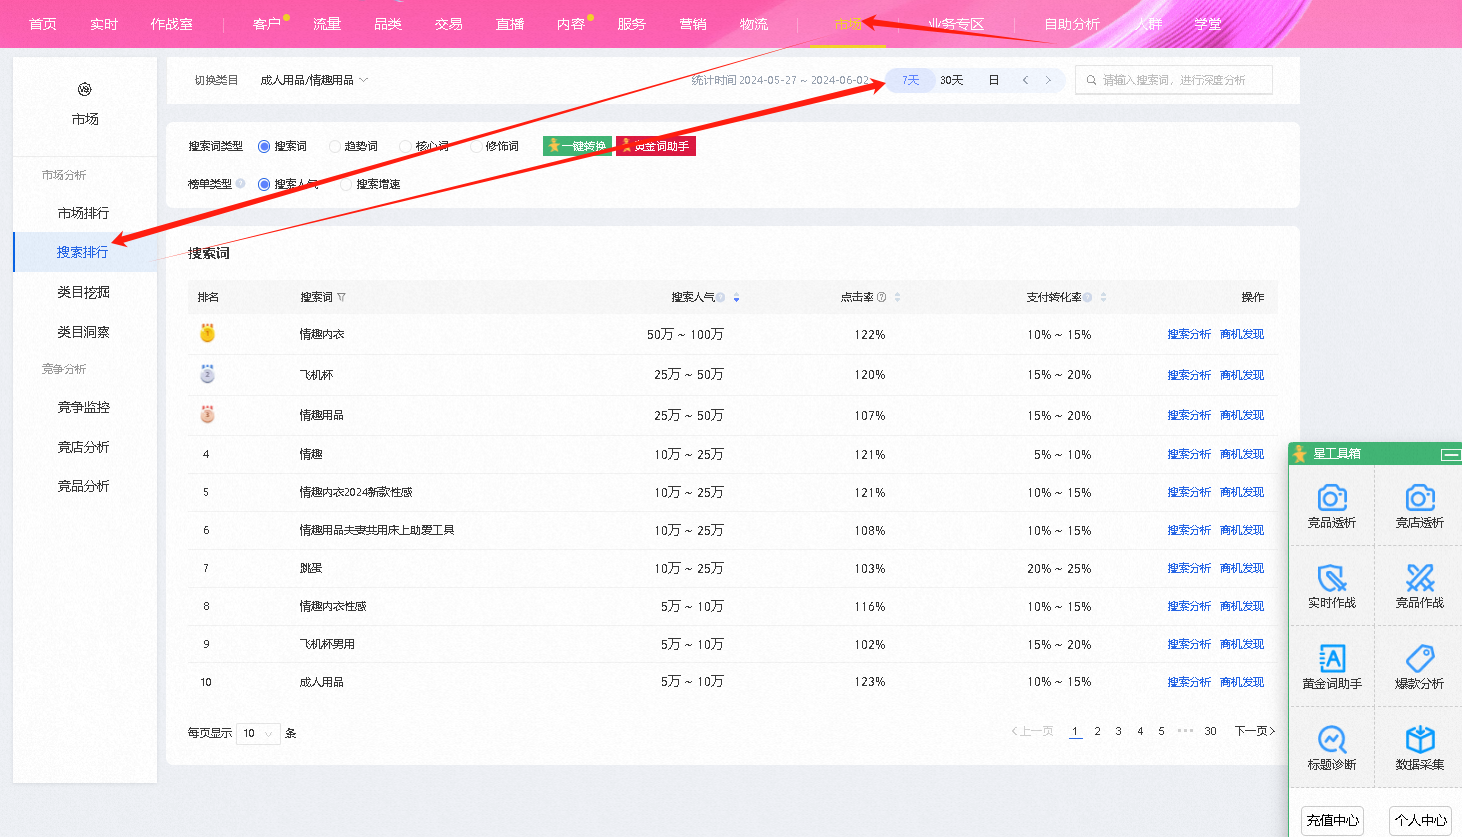The height and width of the screenshot is (837, 1462).
Task: Click 搜索分析 link for 飞机杯
Action: 1188,375
